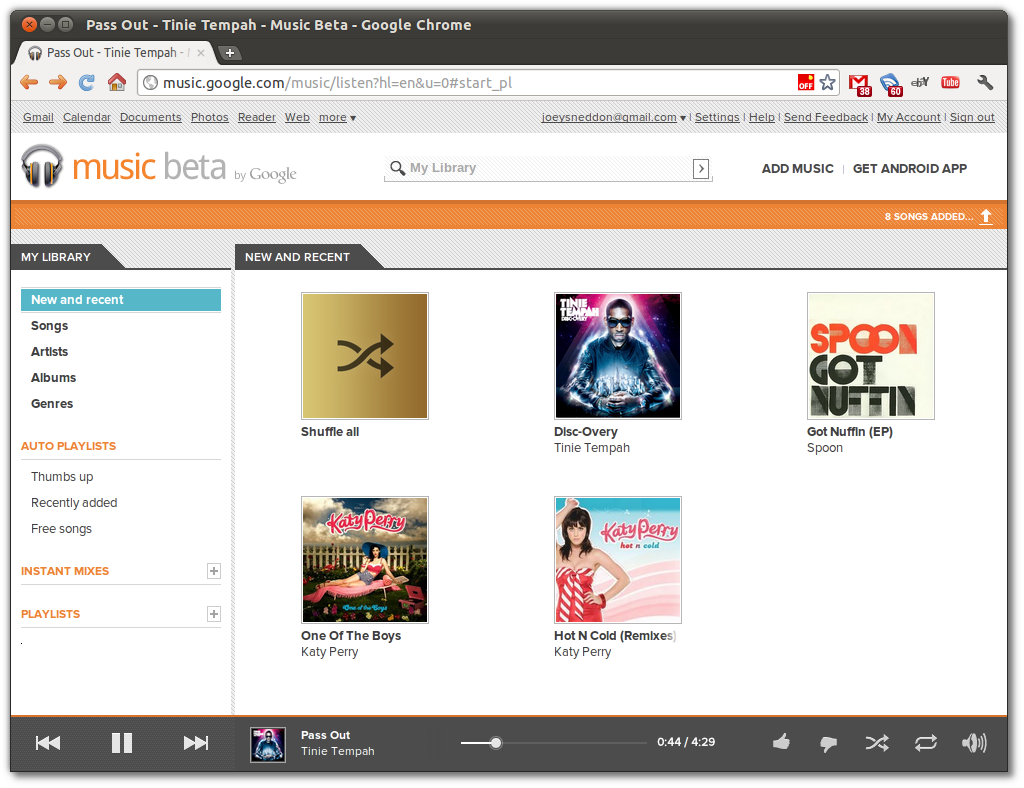Screen dimensions: 1024x788
Task: Click the search magnifying glass in My Library
Action: coord(397,168)
